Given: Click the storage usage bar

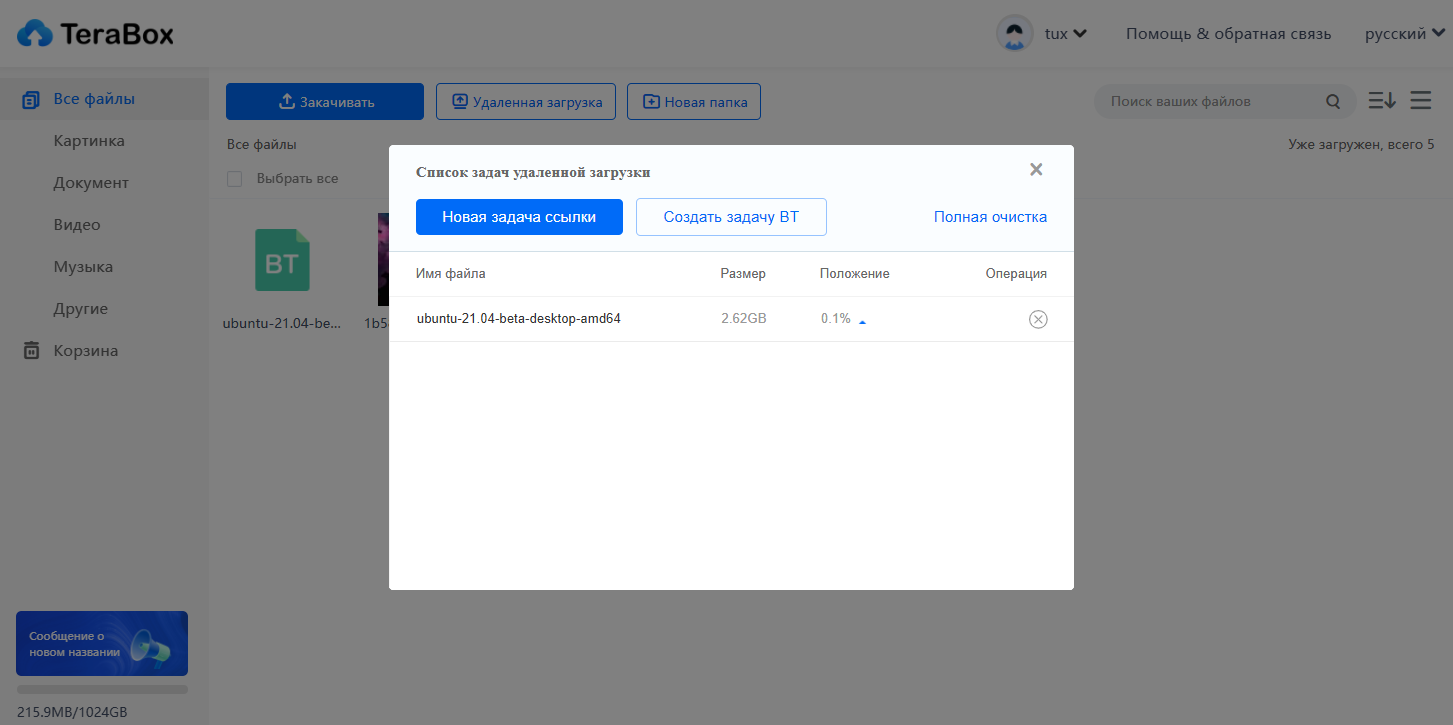Looking at the screenshot, I should tap(102, 689).
